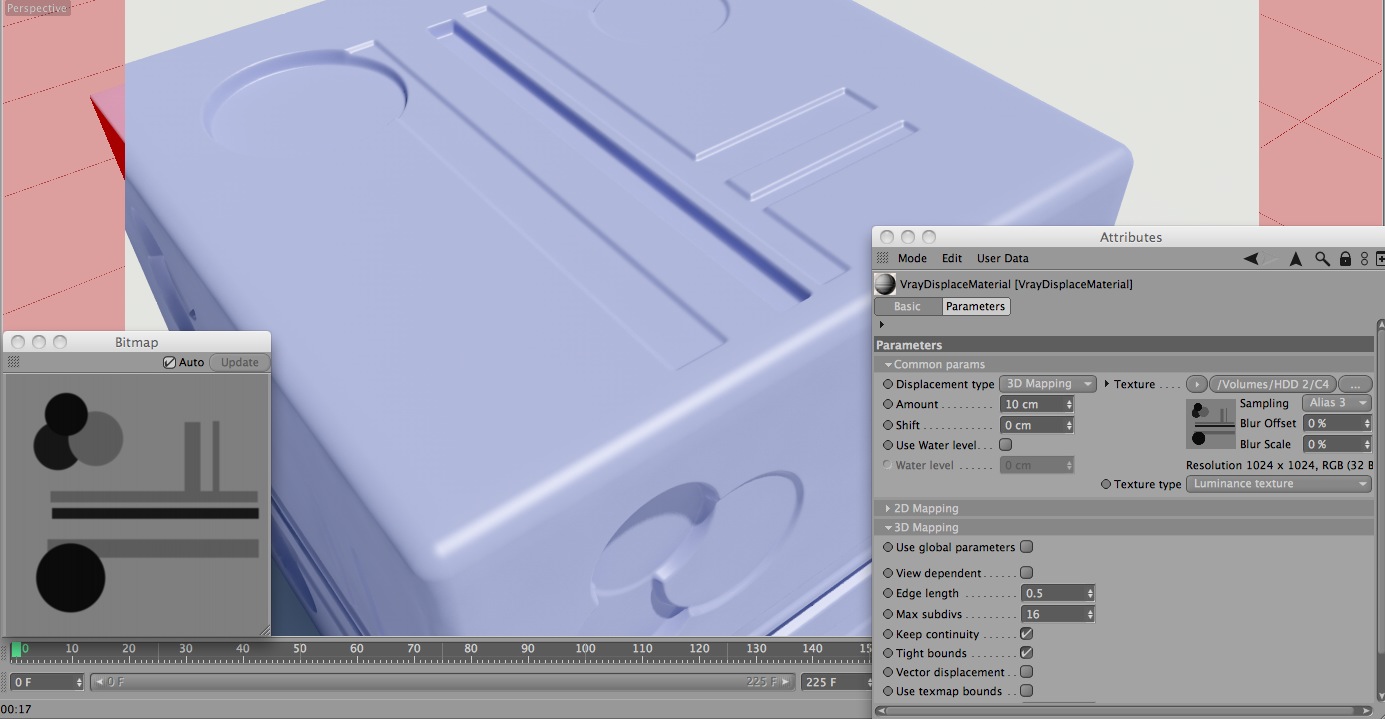
Task: Click the Edge length 0.5 field
Action: (x=1057, y=593)
